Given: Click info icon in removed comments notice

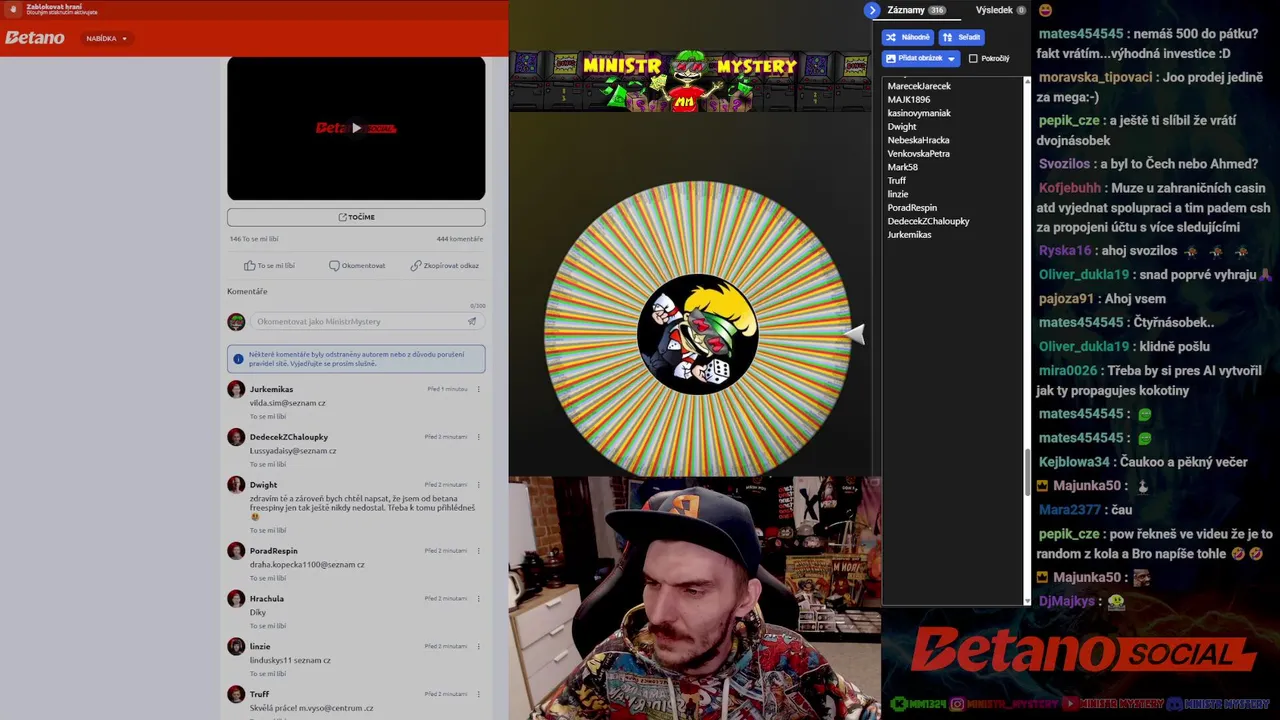Looking at the screenshot, I should point(238,359).
